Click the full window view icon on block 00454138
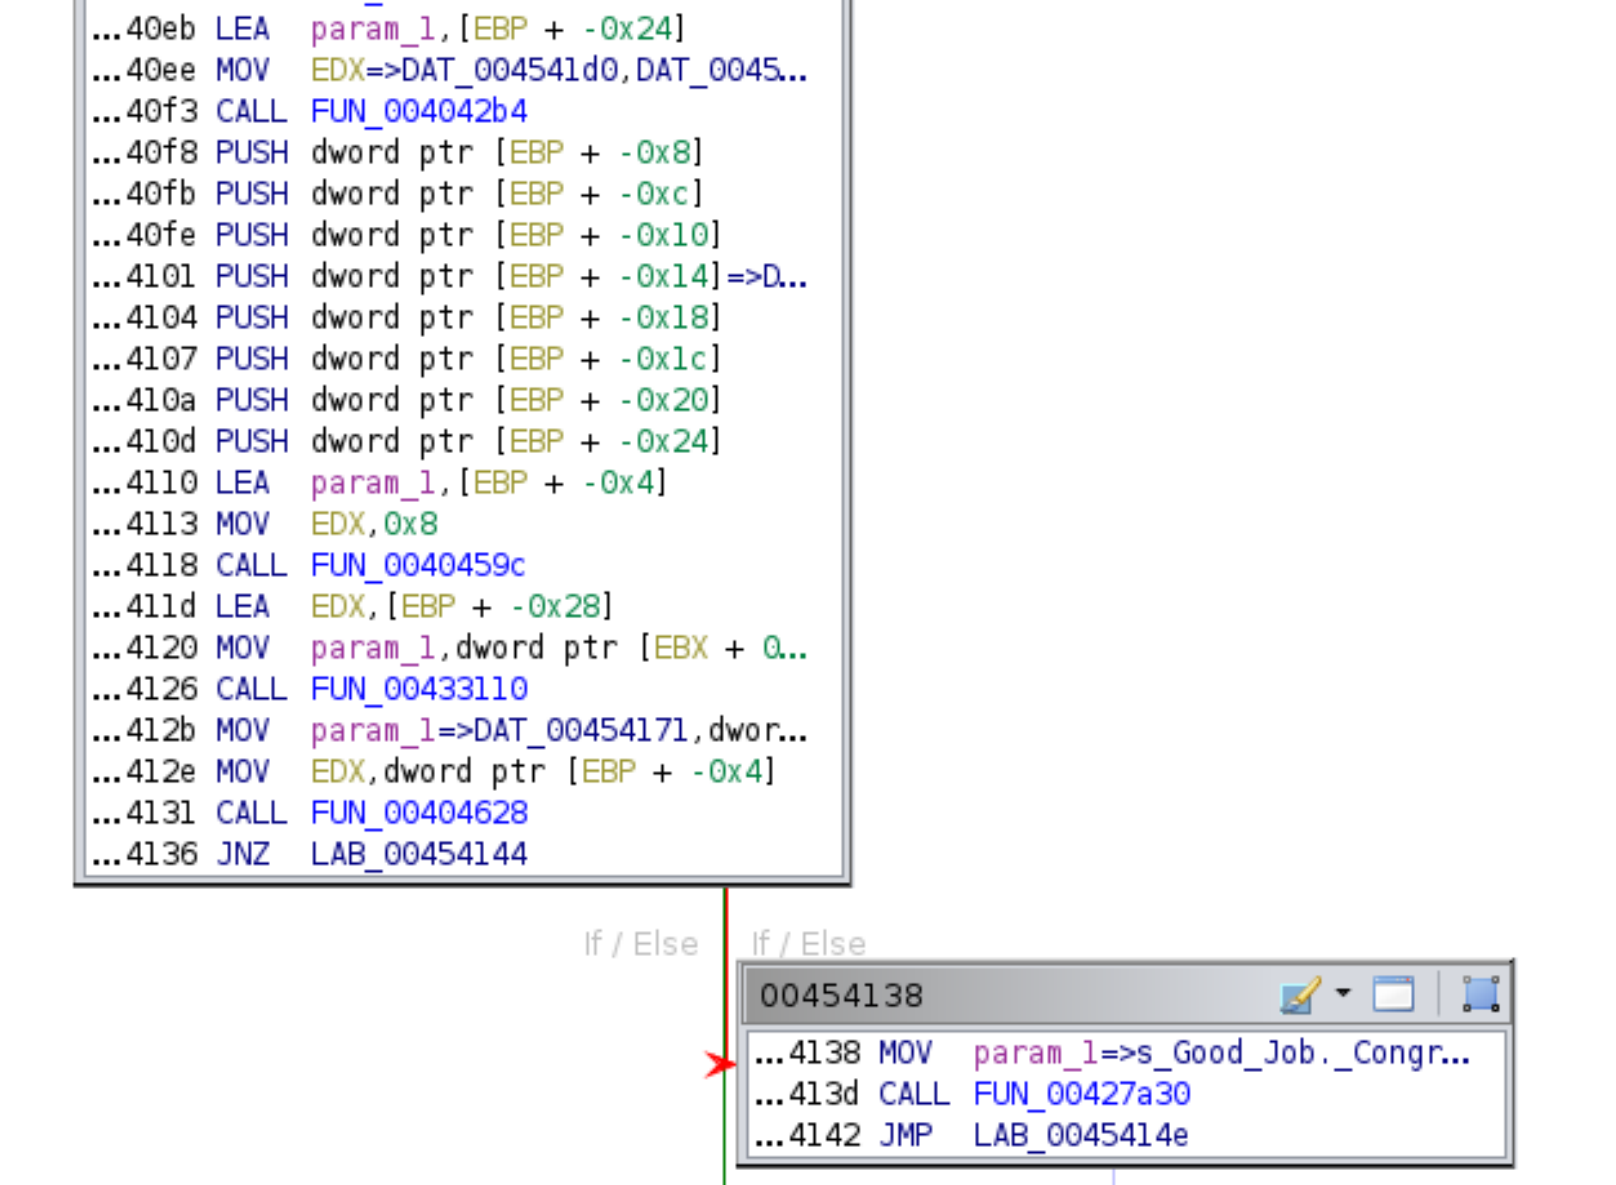 pos(1393,995)
